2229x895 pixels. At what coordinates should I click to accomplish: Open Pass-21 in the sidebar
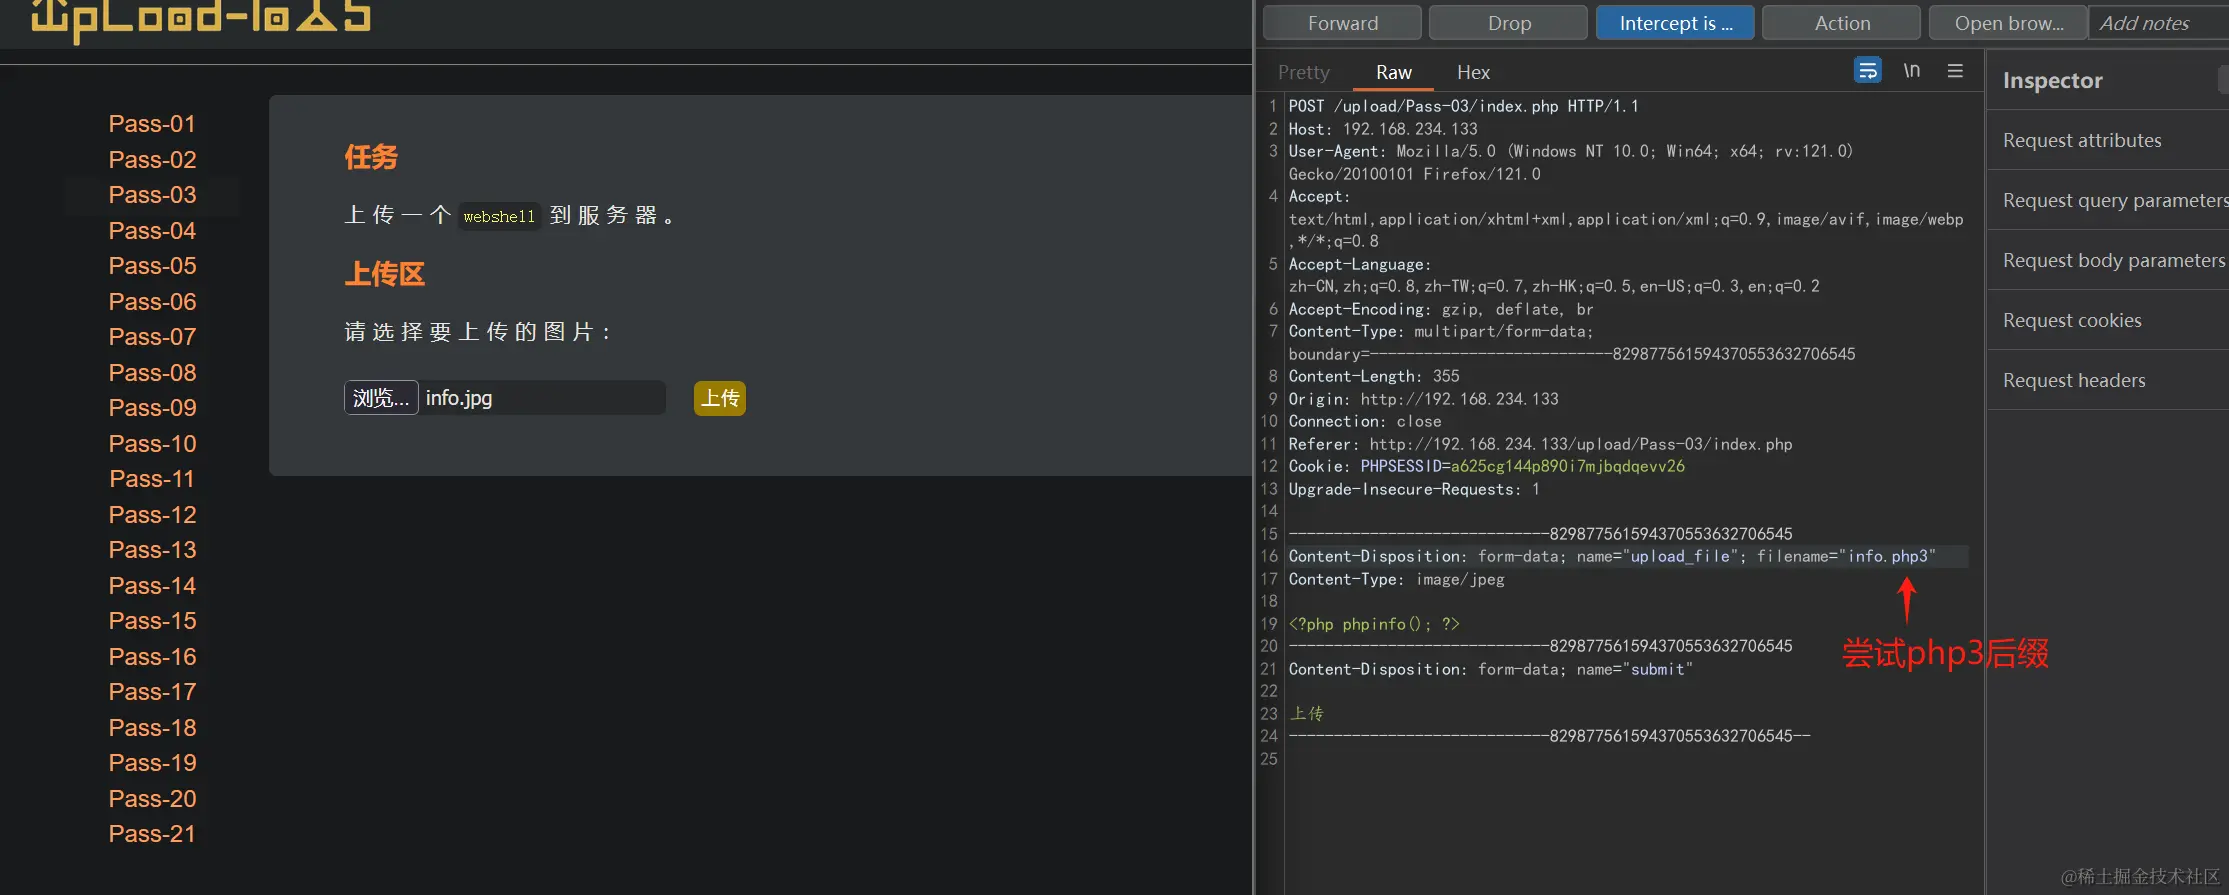click(x=152, y=834)
